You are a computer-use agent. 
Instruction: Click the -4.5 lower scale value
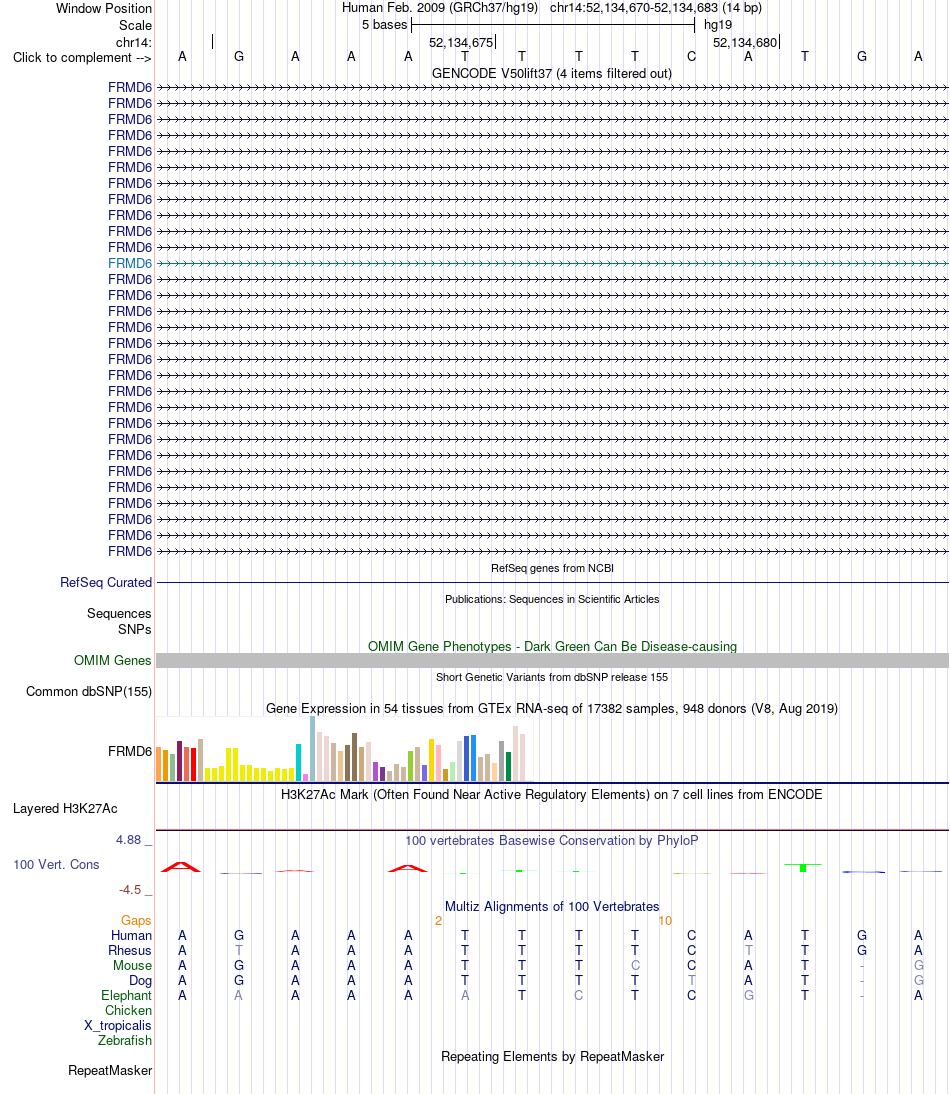coord(130,890)
